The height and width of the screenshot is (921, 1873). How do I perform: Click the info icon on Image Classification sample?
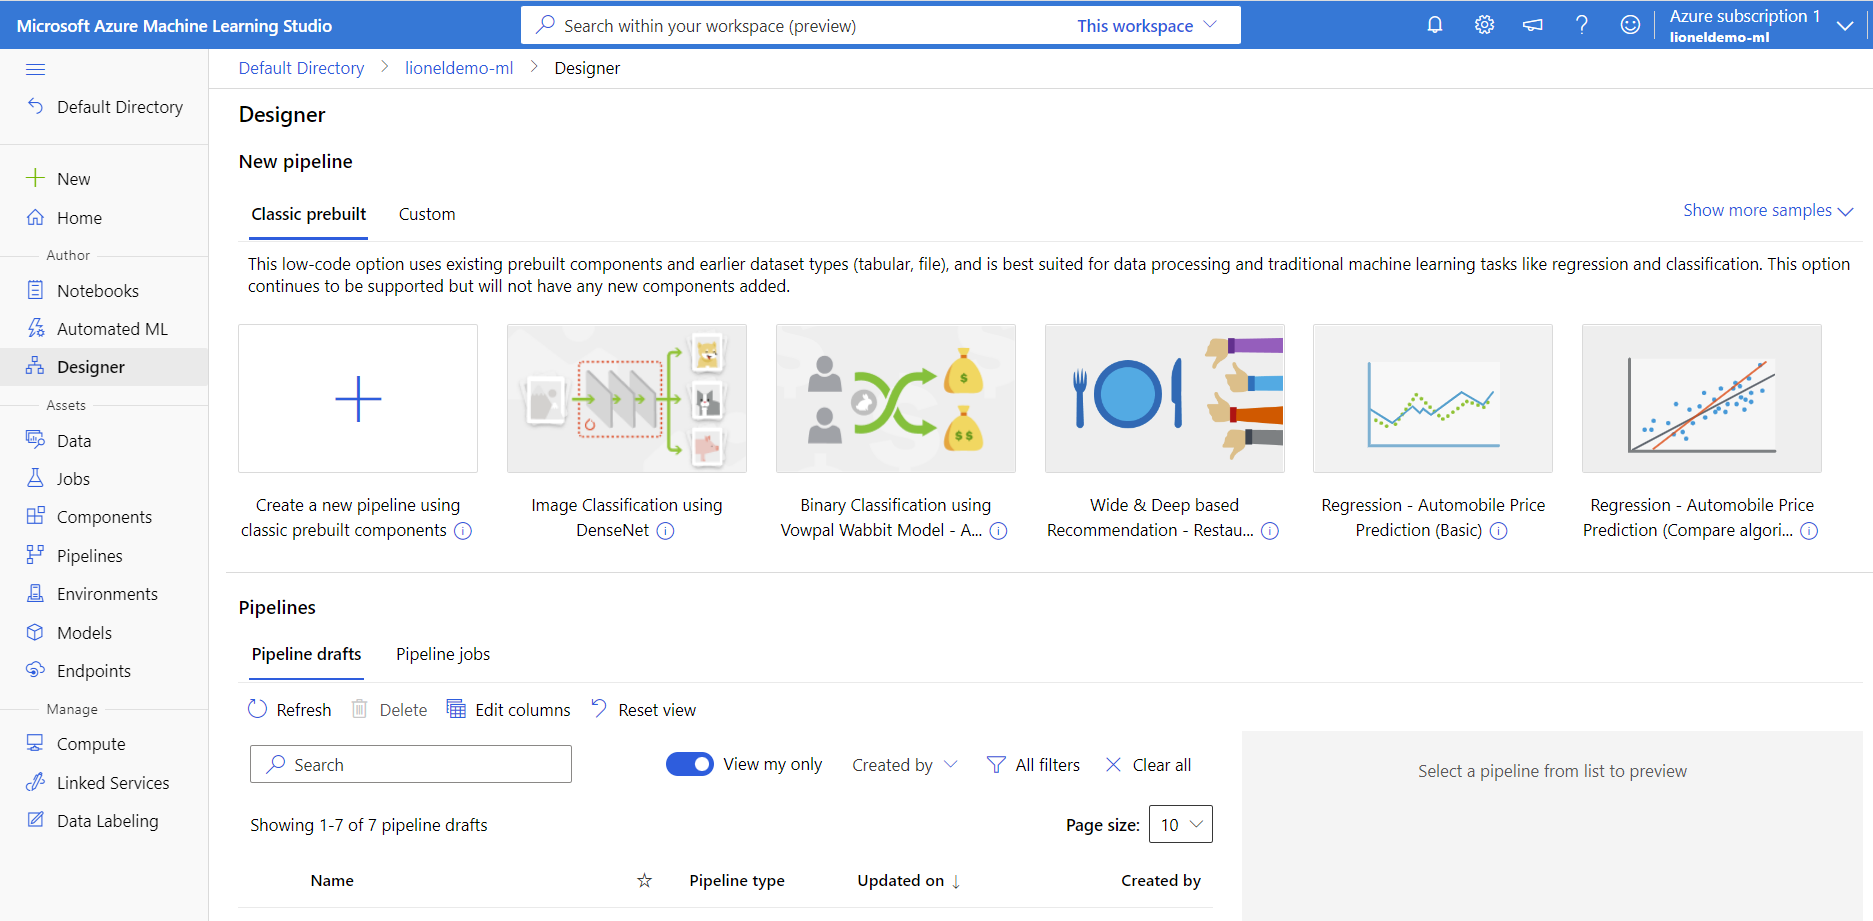tap(665, 531)
